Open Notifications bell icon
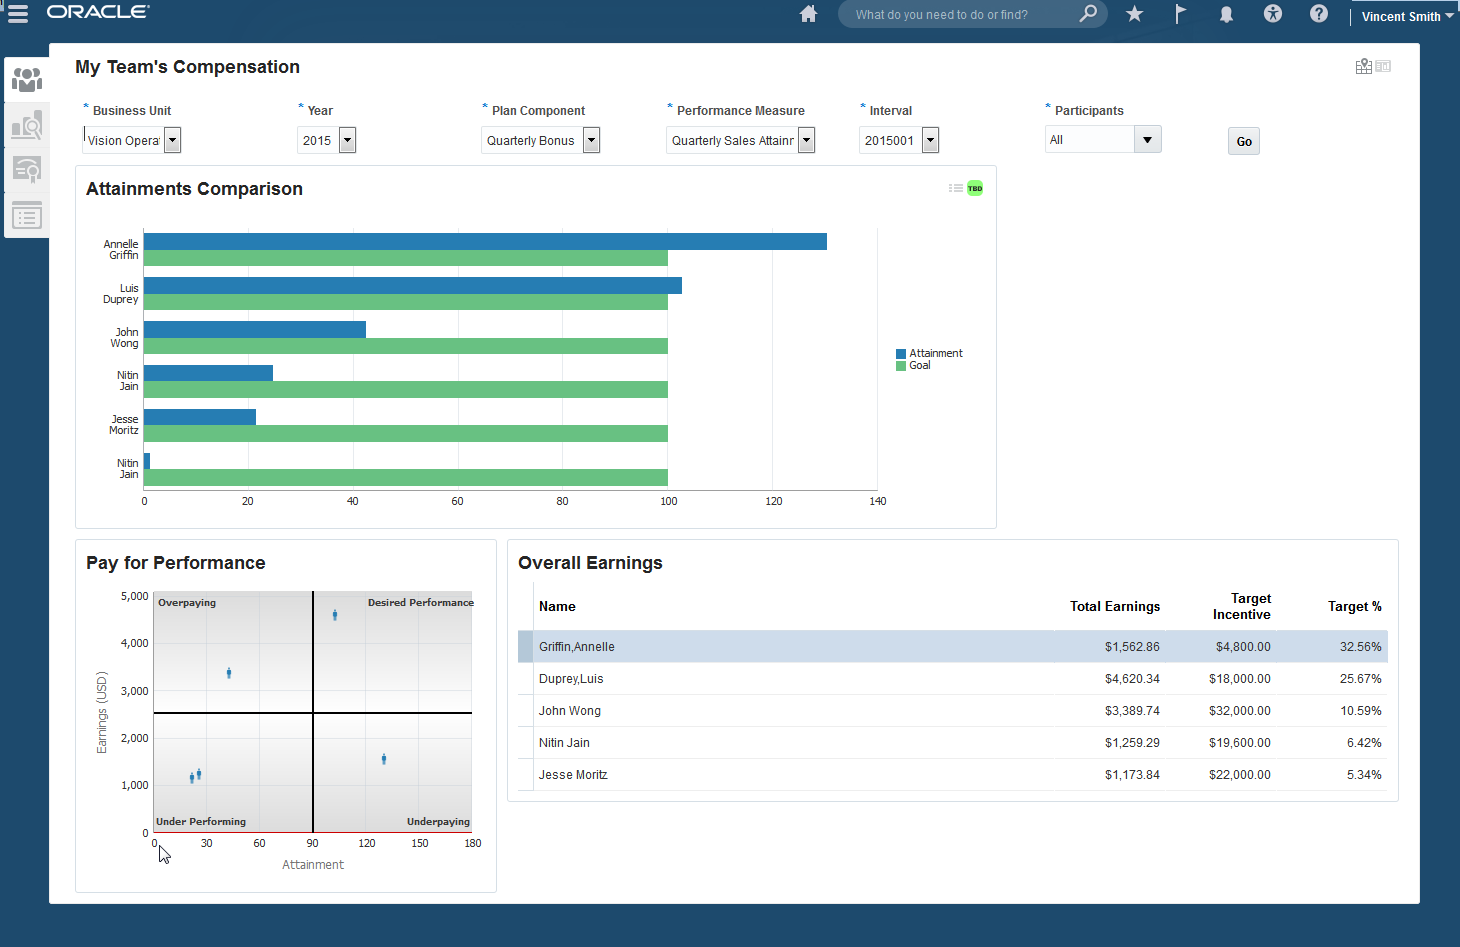Image resolution: width=1460 pixels, height=947 pixels. [x=1226, y=14]
